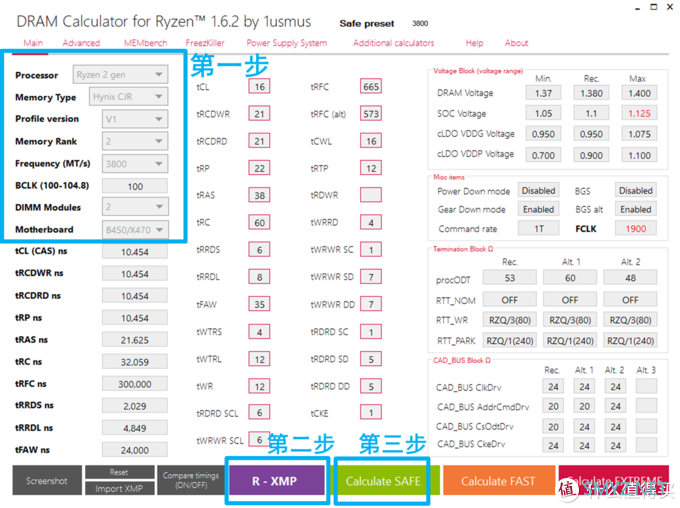This screenshot has height=508, width=680.
Task: Click the tRP value field 22
Action: click(x=259, y=168)
